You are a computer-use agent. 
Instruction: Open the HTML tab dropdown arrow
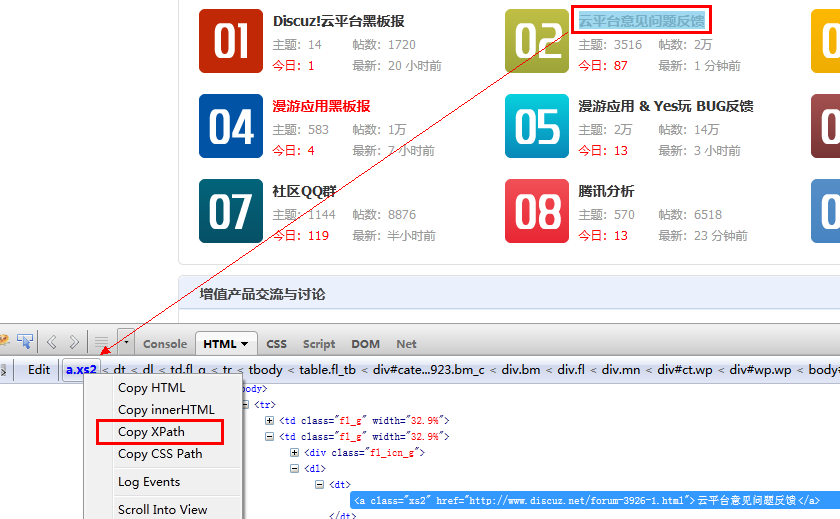(x=245, y=344)
